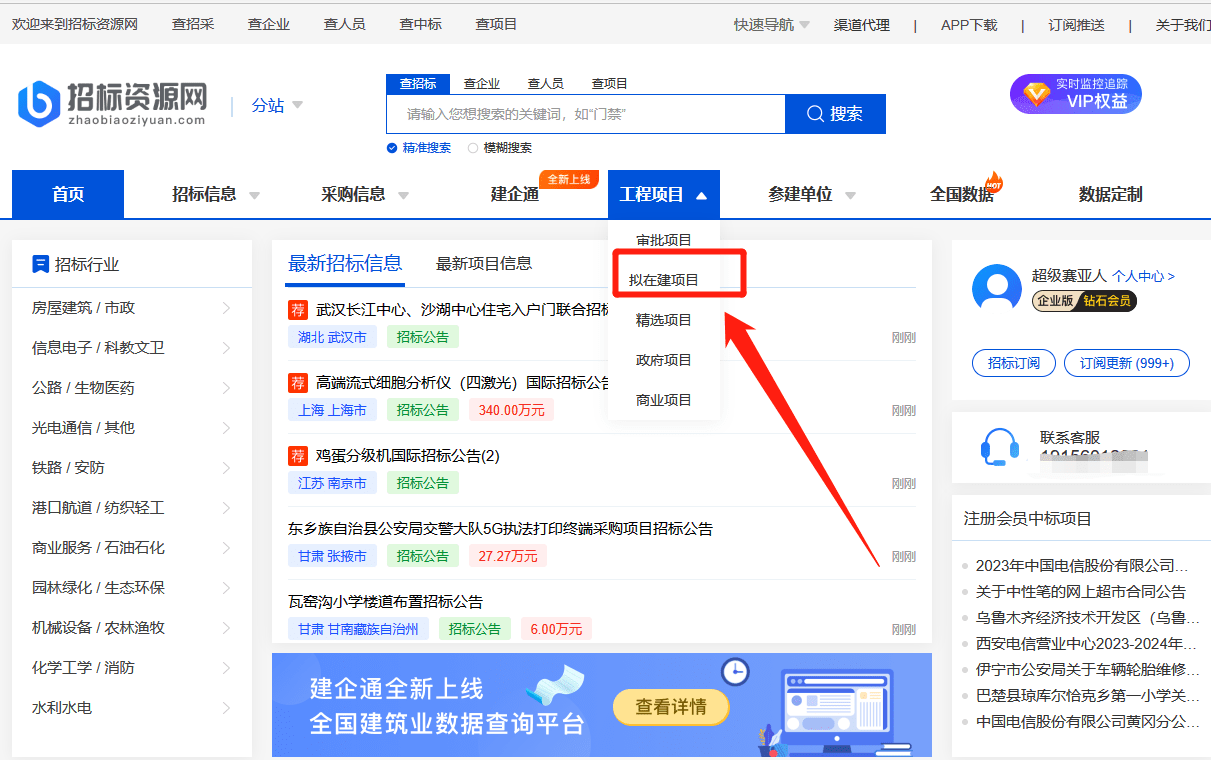Click the customer service headset icon

click(999, 447)
